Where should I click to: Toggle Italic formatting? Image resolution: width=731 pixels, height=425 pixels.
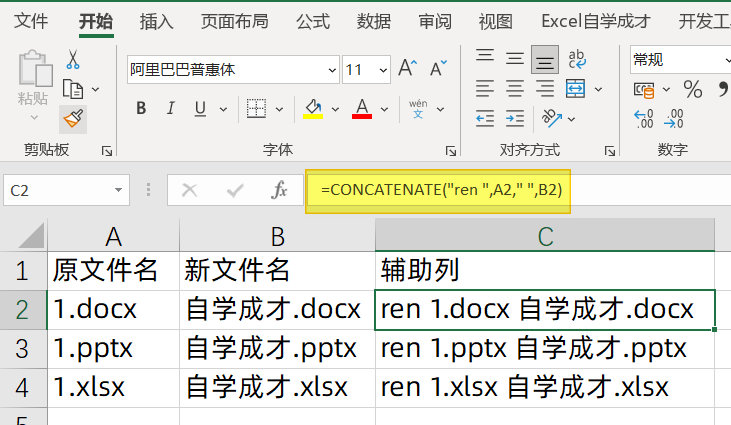(171, 109)
